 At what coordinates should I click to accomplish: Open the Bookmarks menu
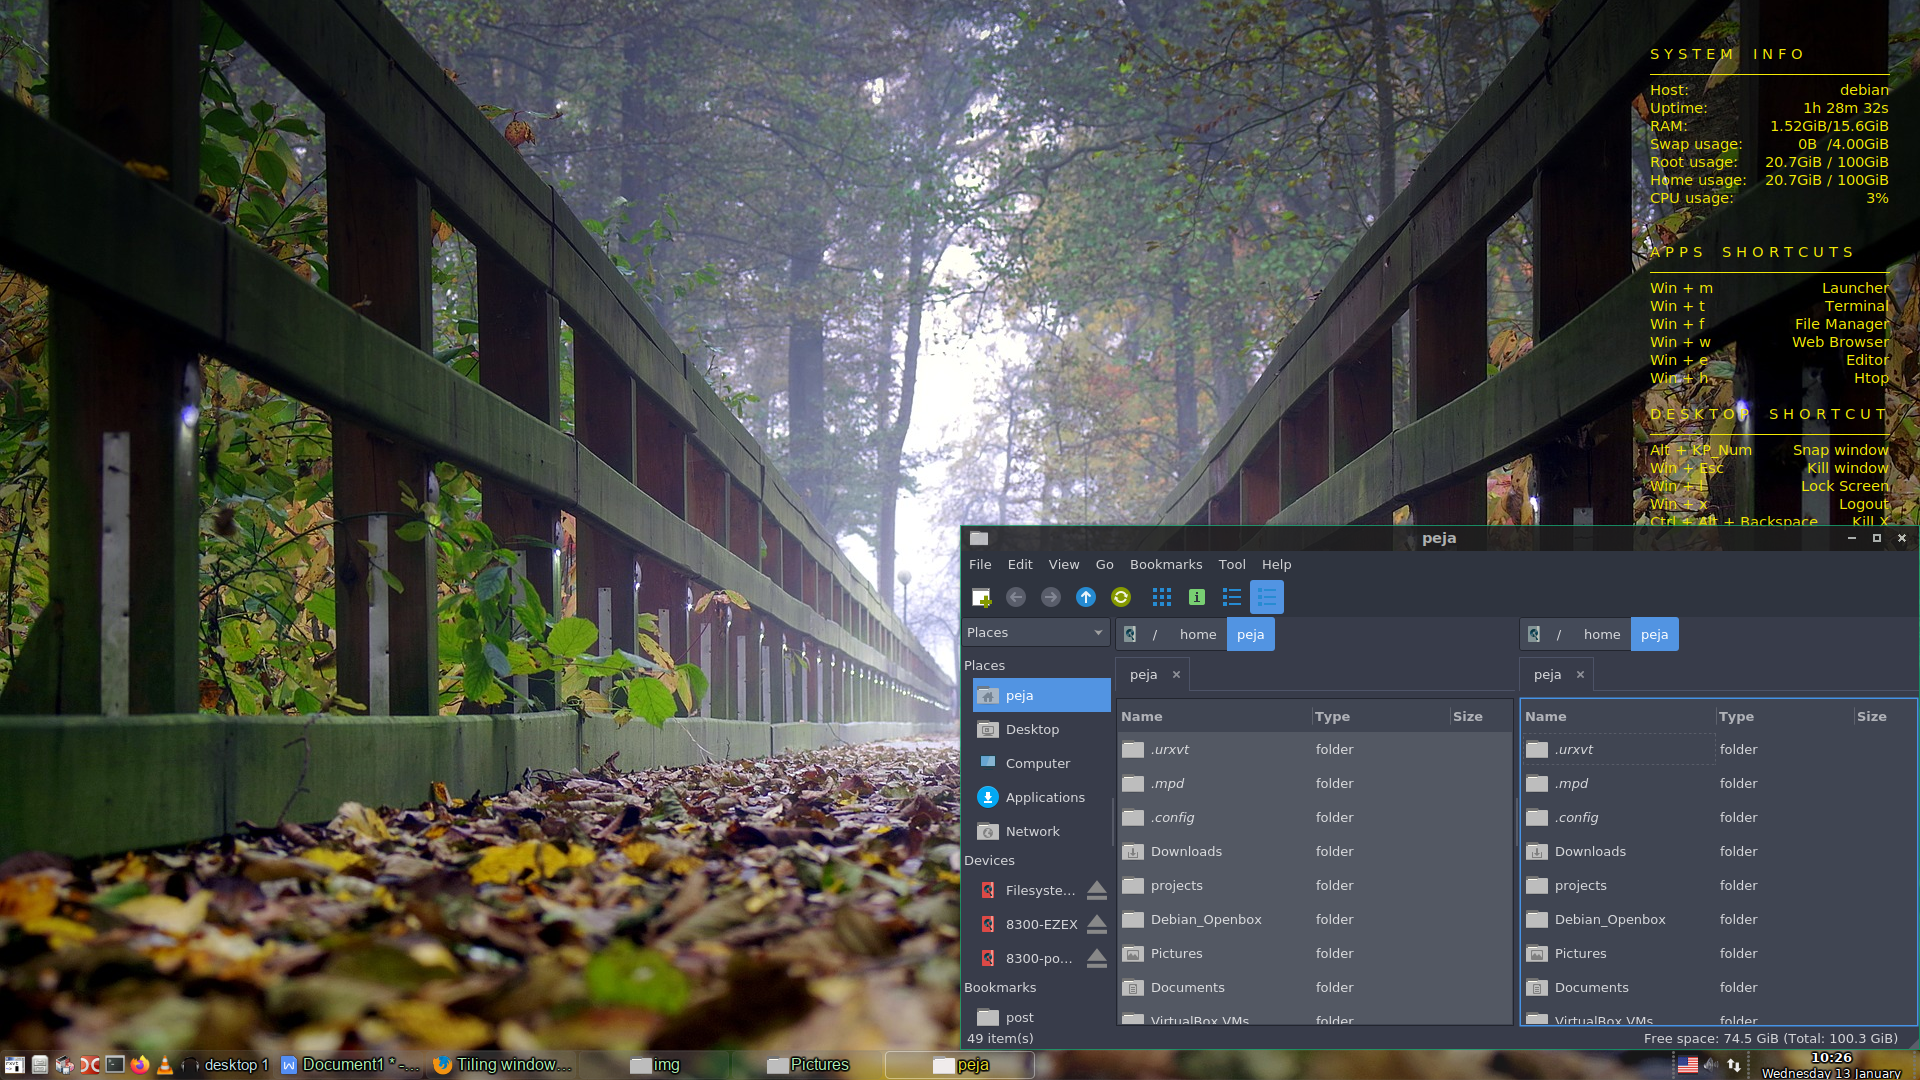[1166, 563]
